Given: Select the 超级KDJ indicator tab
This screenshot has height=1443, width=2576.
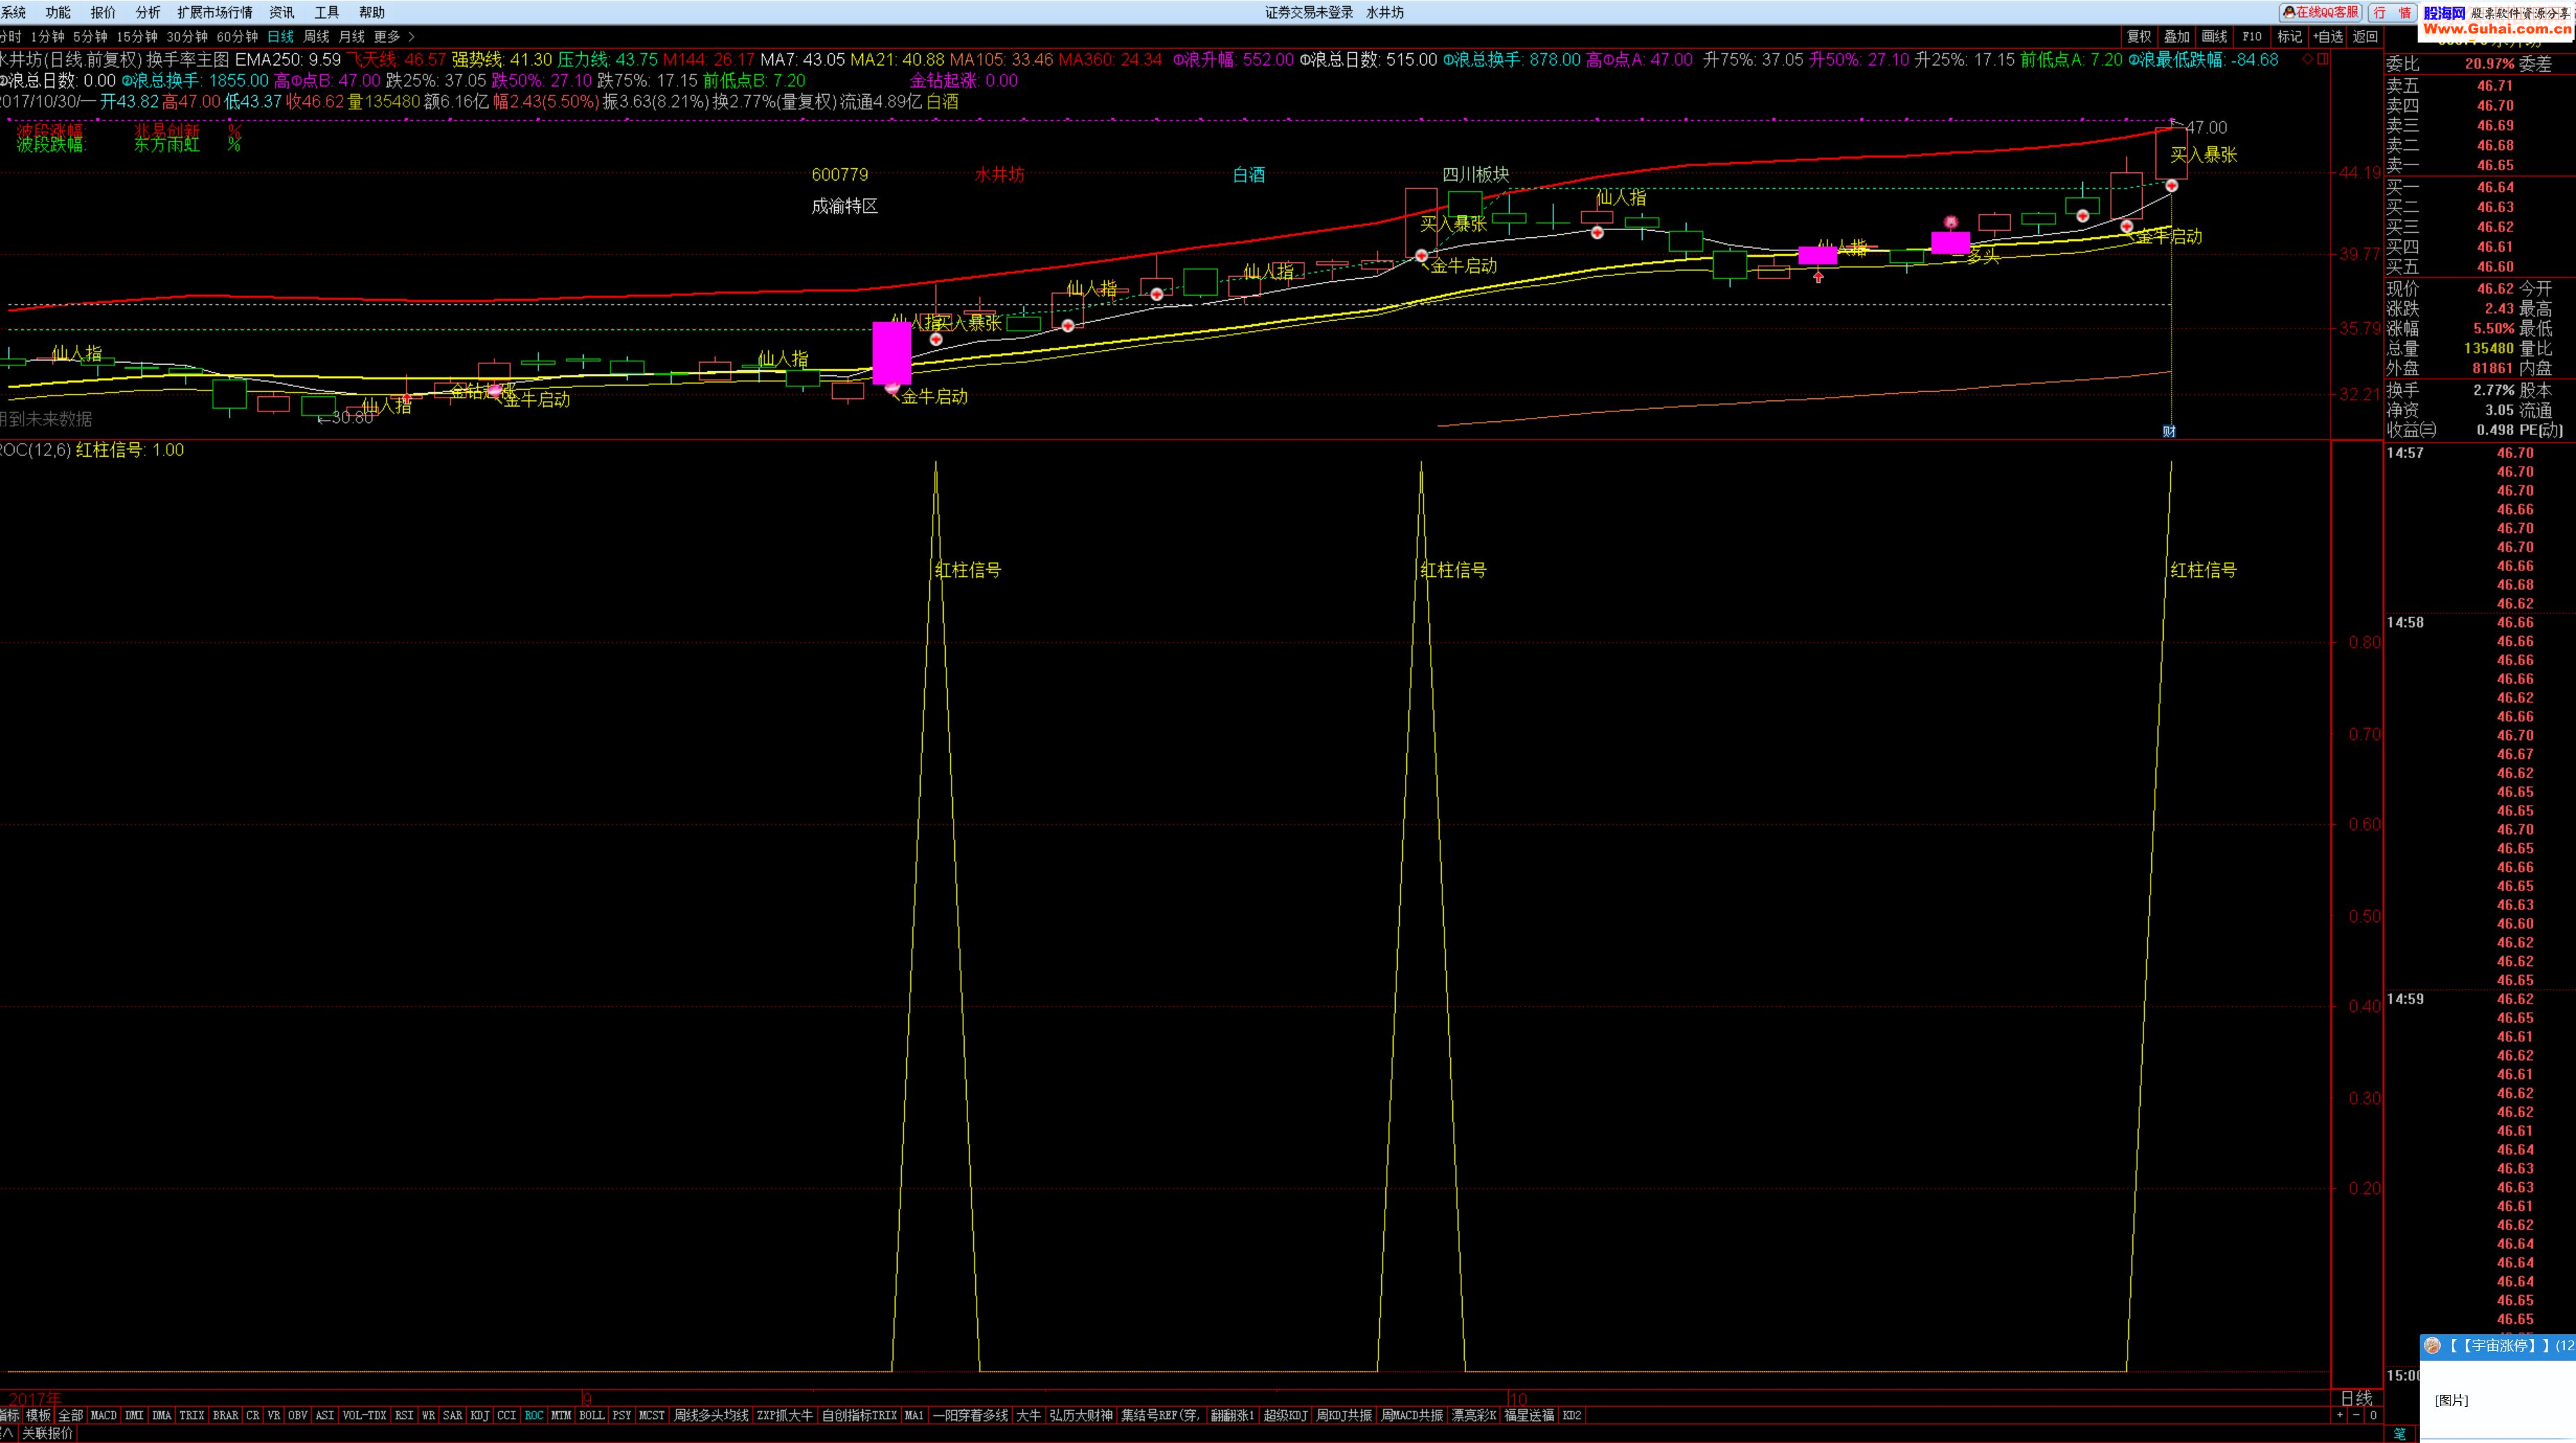Looking at the screenshot, I should click(1285, 1415).
